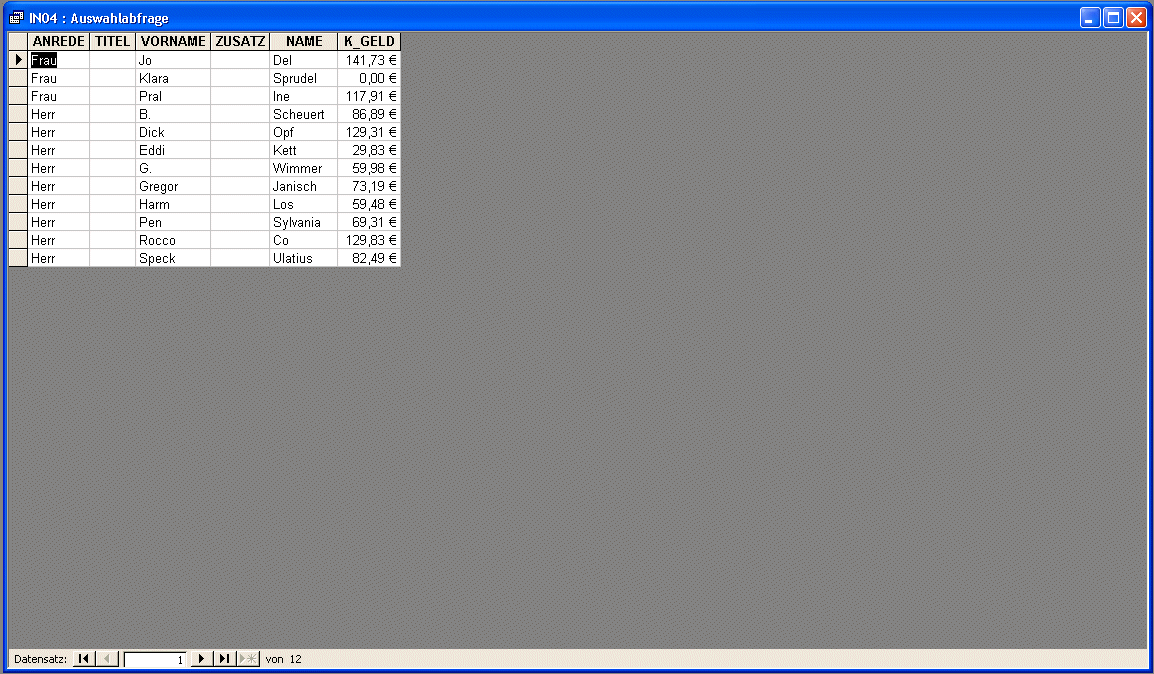Click the surname cell 'Co'
Image resolution: width=1154 pixels, height=674 pixels.
click(303, 241)
